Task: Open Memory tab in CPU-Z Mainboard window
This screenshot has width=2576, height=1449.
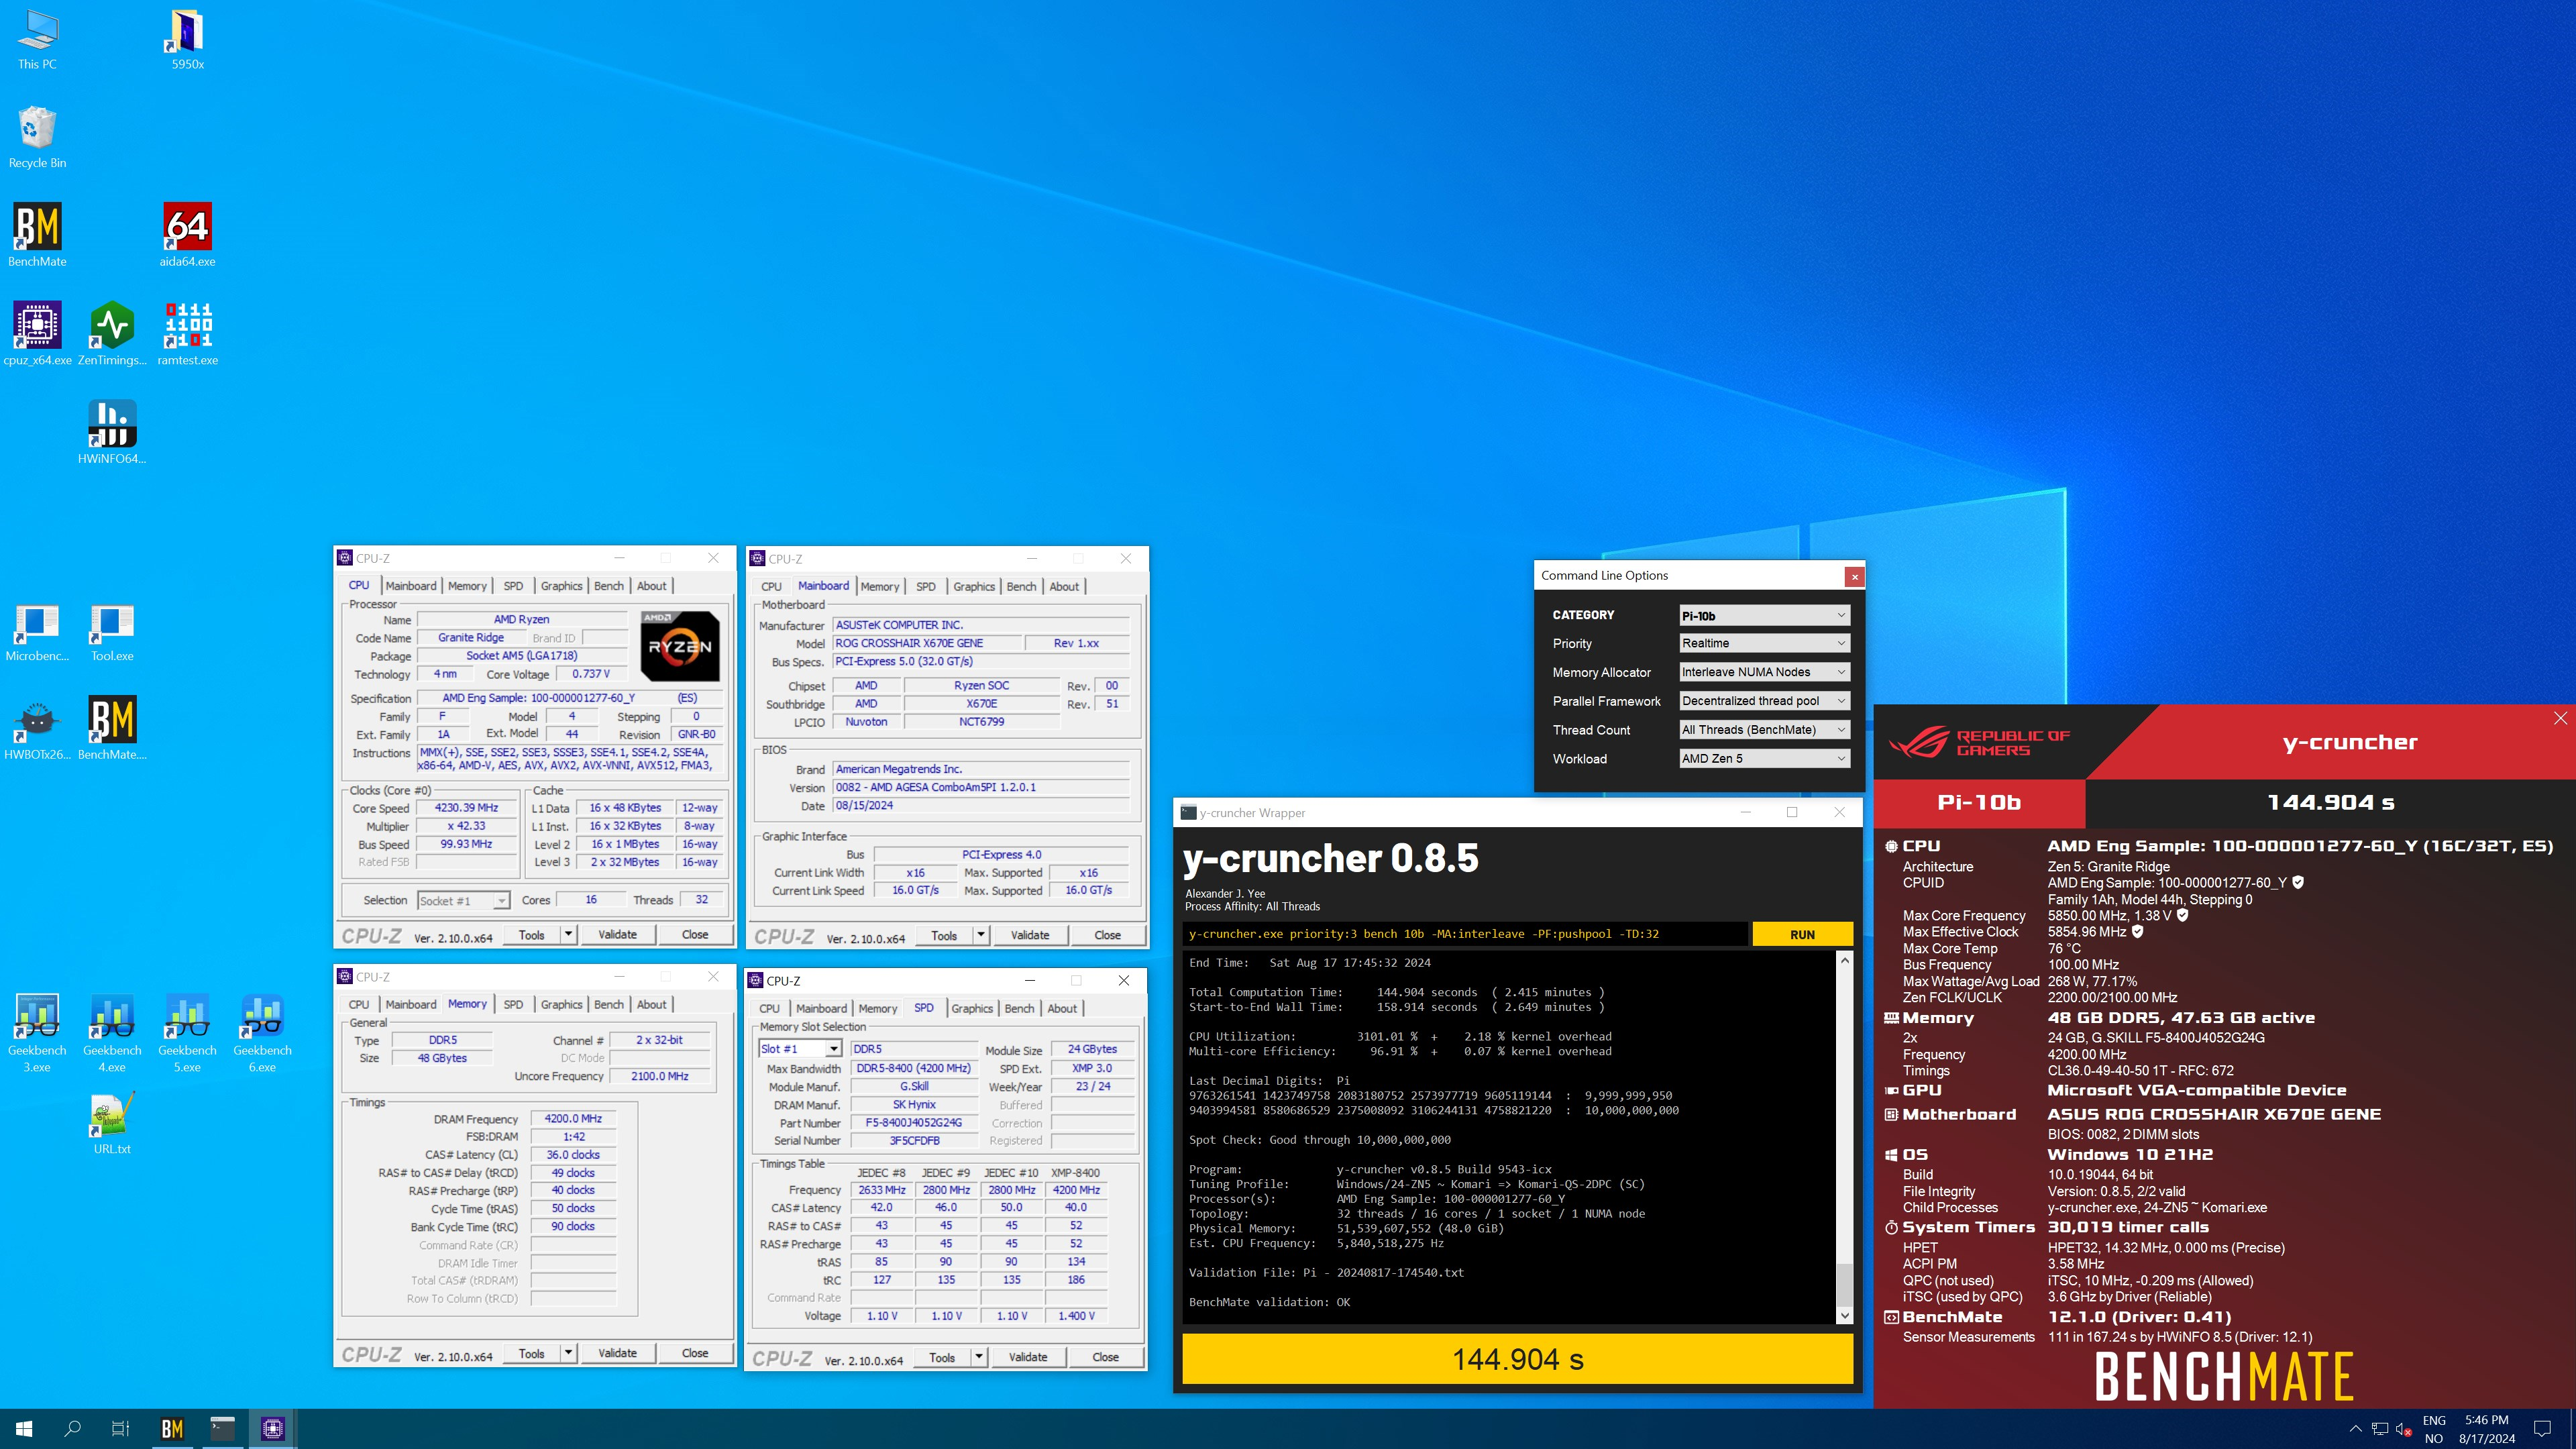Action: (880, 587)
